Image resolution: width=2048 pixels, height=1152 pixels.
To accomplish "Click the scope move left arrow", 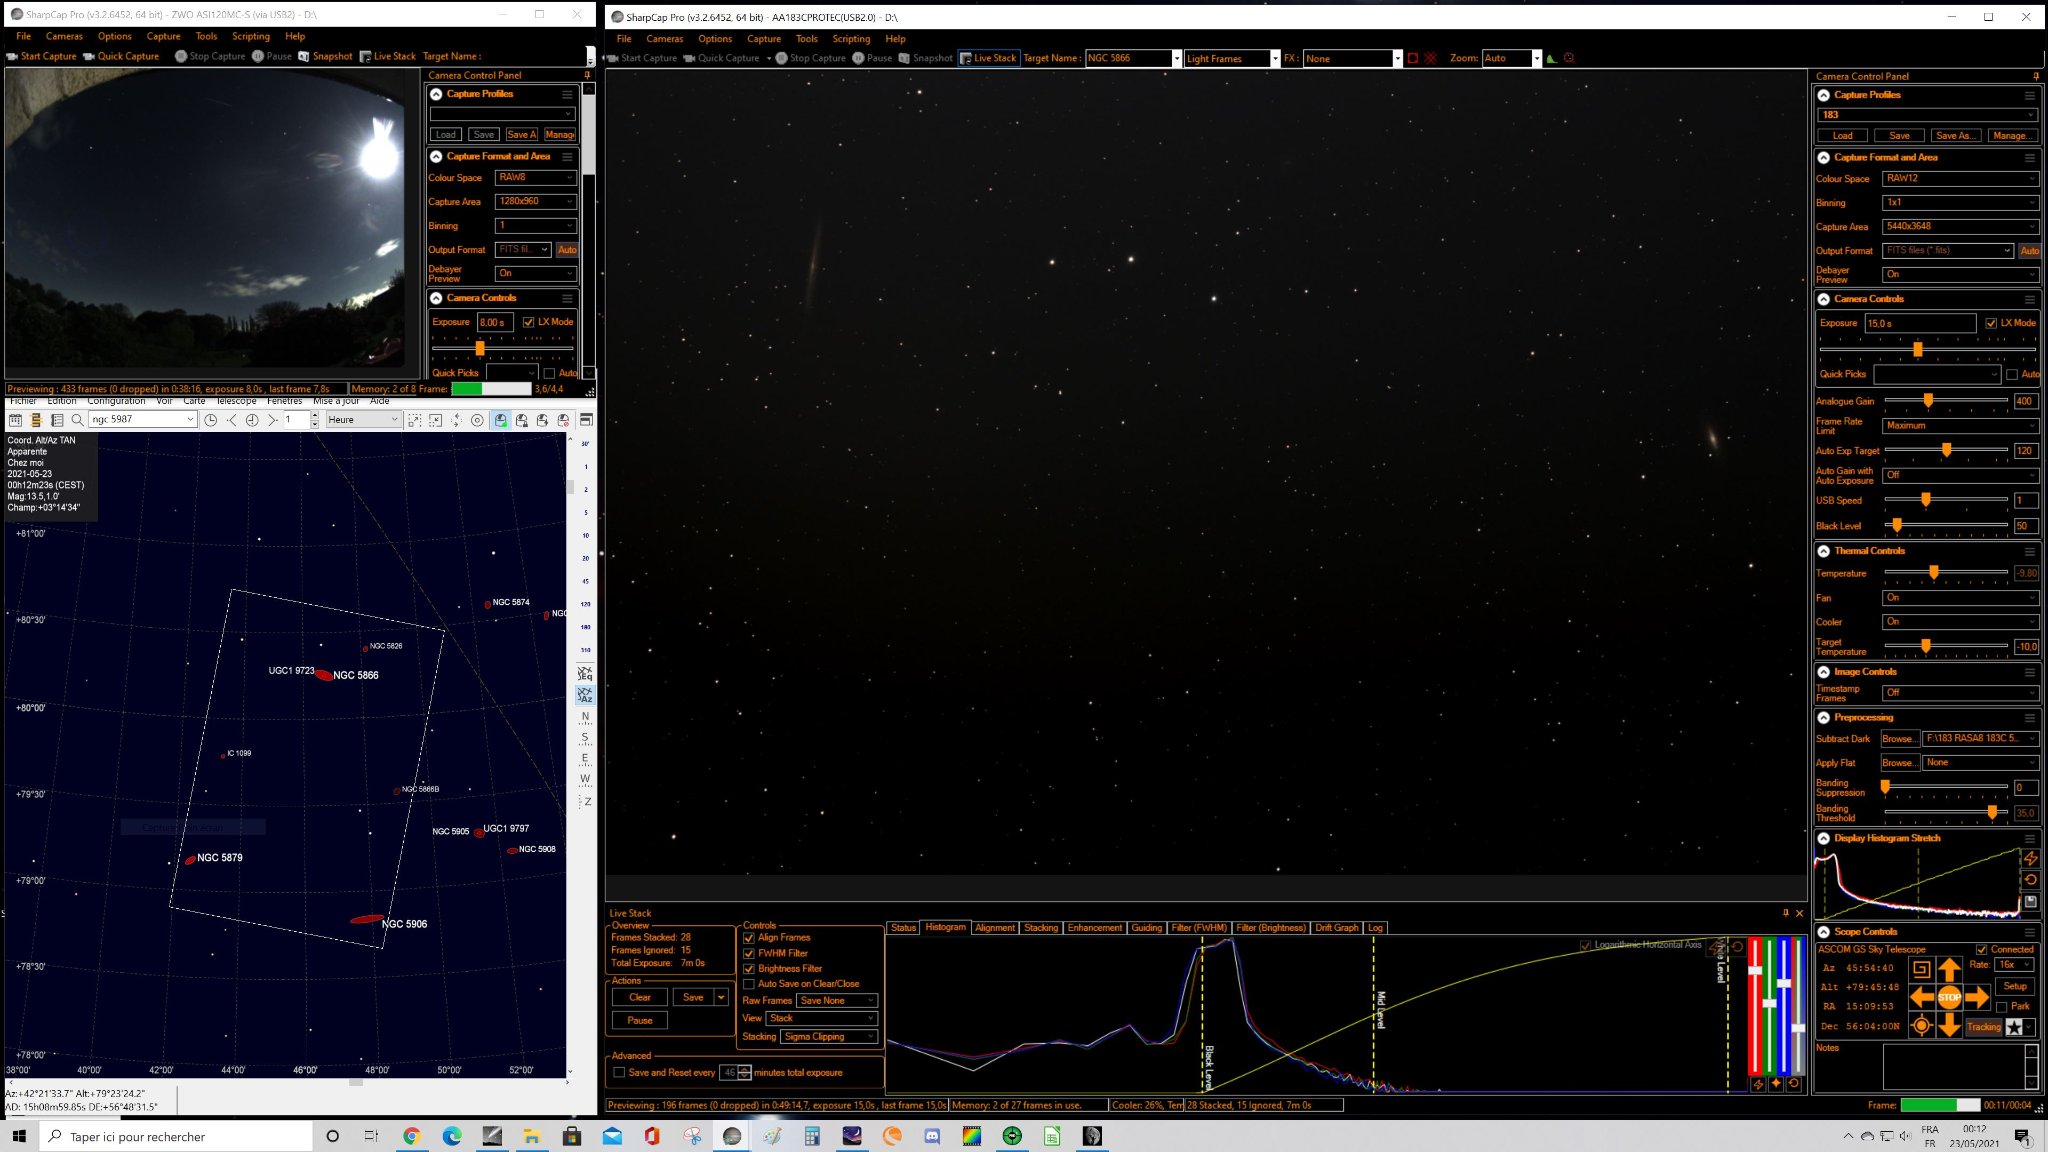I will pos(1921,997).
